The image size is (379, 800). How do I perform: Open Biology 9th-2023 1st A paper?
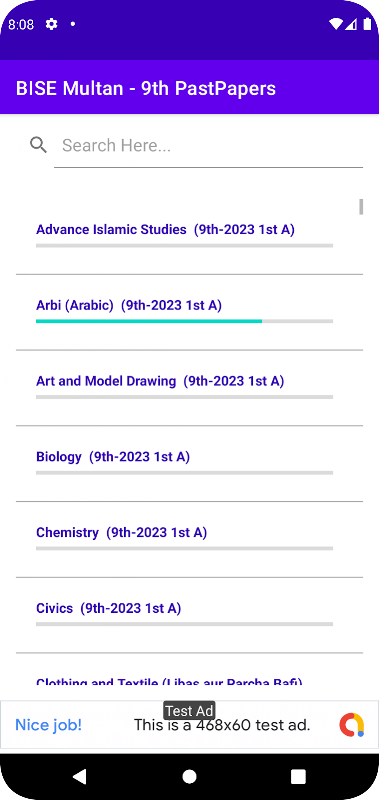coord(189,463)
